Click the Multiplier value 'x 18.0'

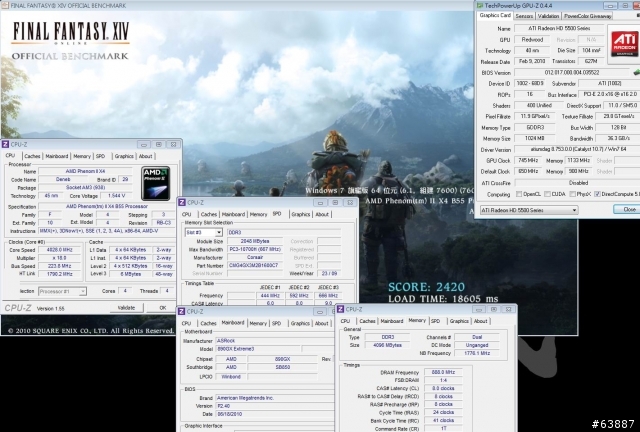pos(60,258)
